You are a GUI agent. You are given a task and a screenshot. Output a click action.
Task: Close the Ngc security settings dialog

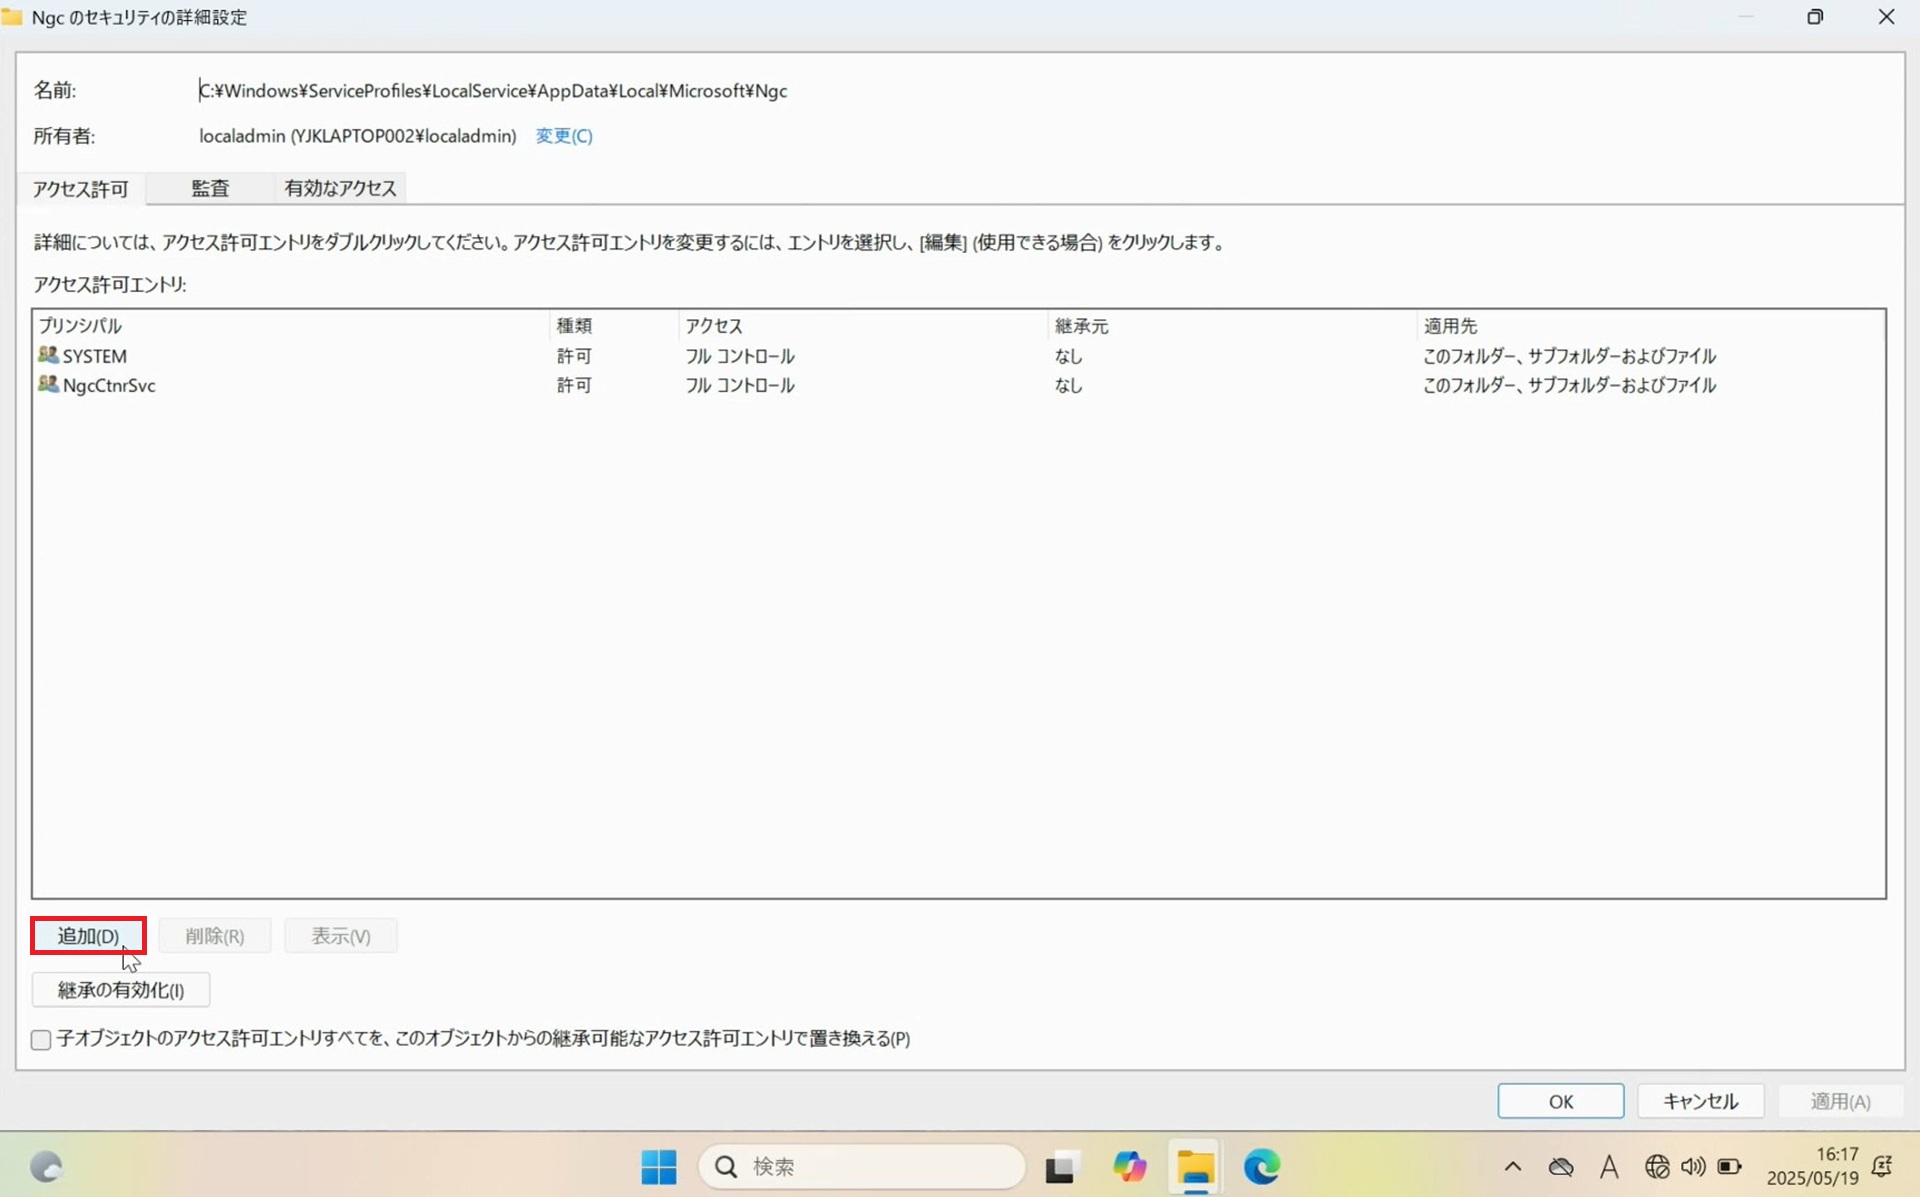(1886, 17)
